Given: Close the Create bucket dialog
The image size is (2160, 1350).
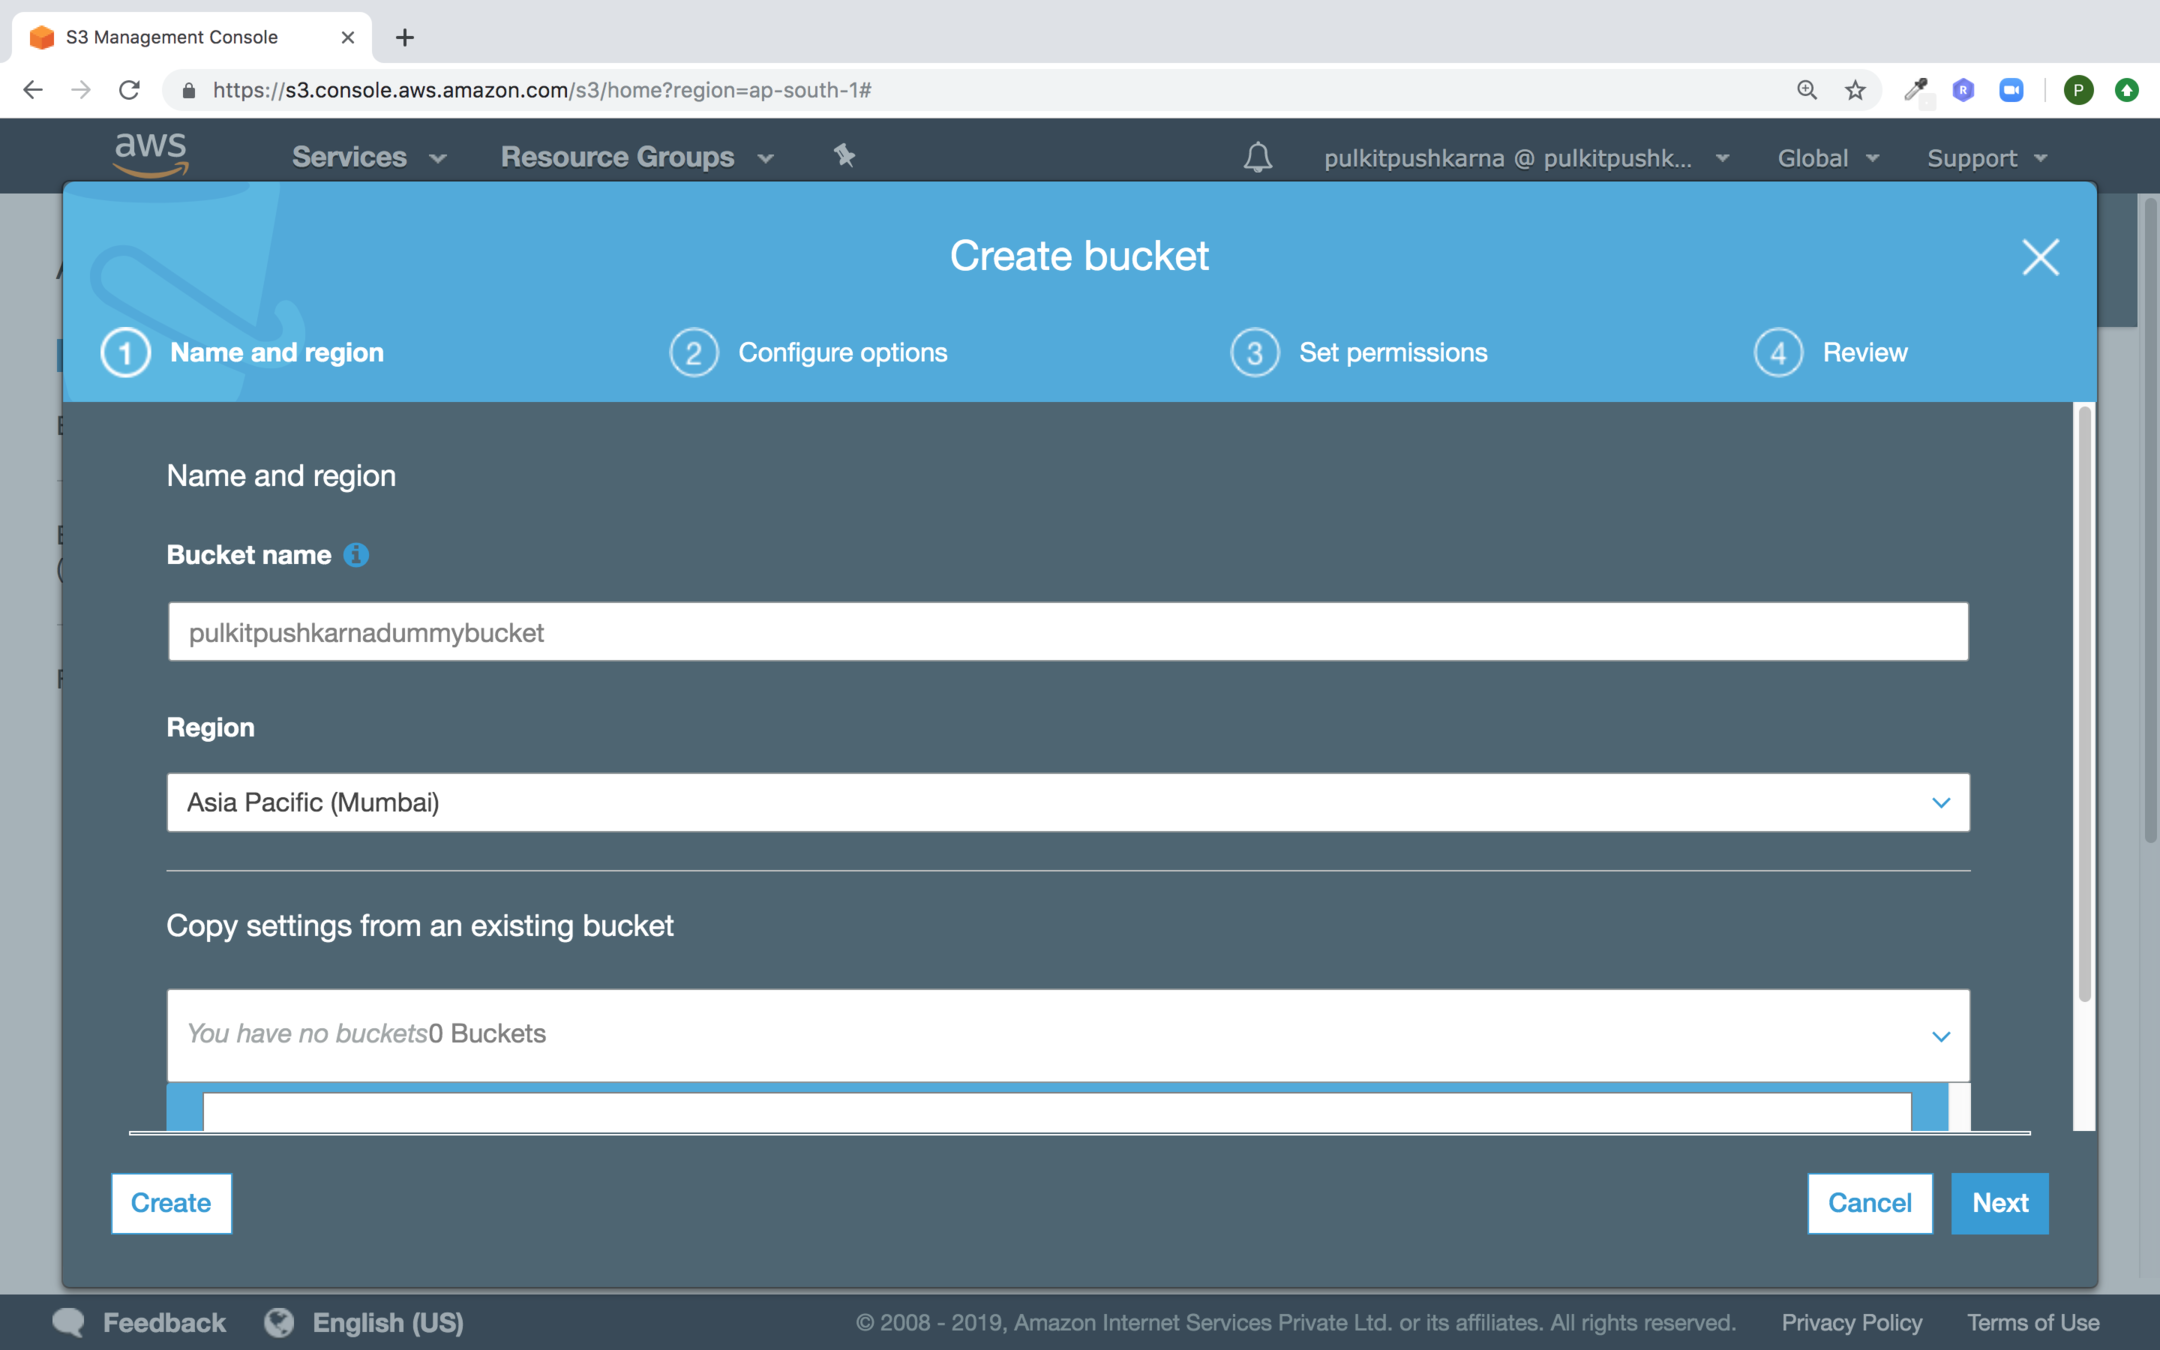Looking at the screenshot, I should [2040, 257].
